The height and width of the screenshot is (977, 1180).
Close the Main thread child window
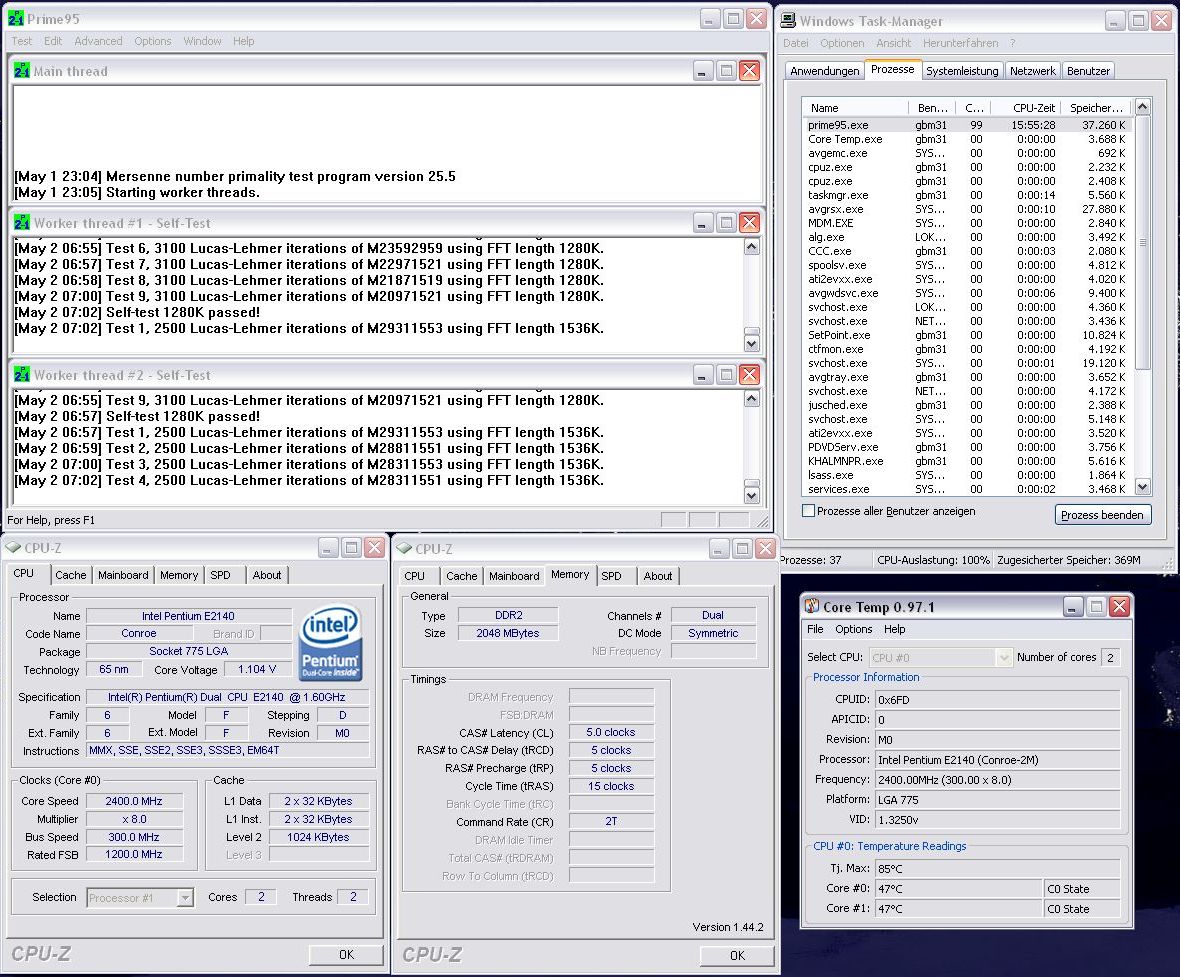tap(750, 71)
